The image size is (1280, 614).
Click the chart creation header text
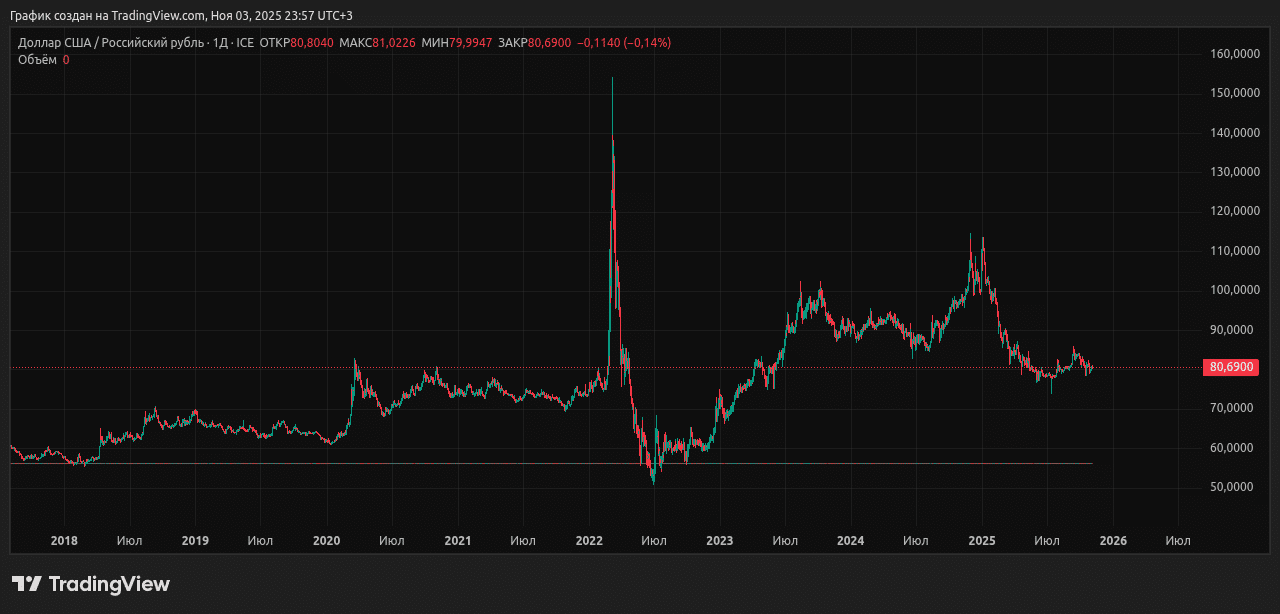point(180,15)
